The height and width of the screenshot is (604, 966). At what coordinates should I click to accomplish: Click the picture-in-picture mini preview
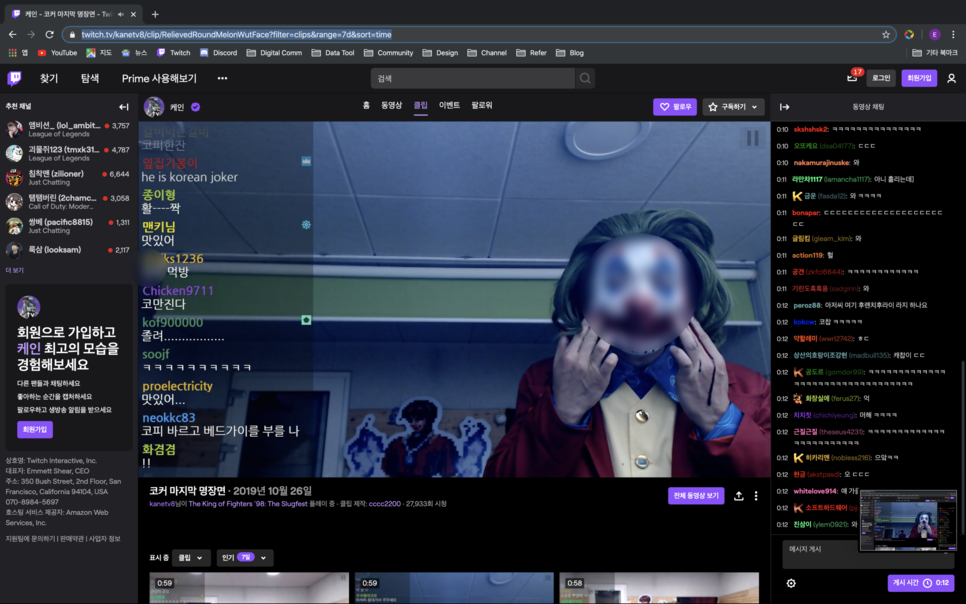(x=908, y=521)
